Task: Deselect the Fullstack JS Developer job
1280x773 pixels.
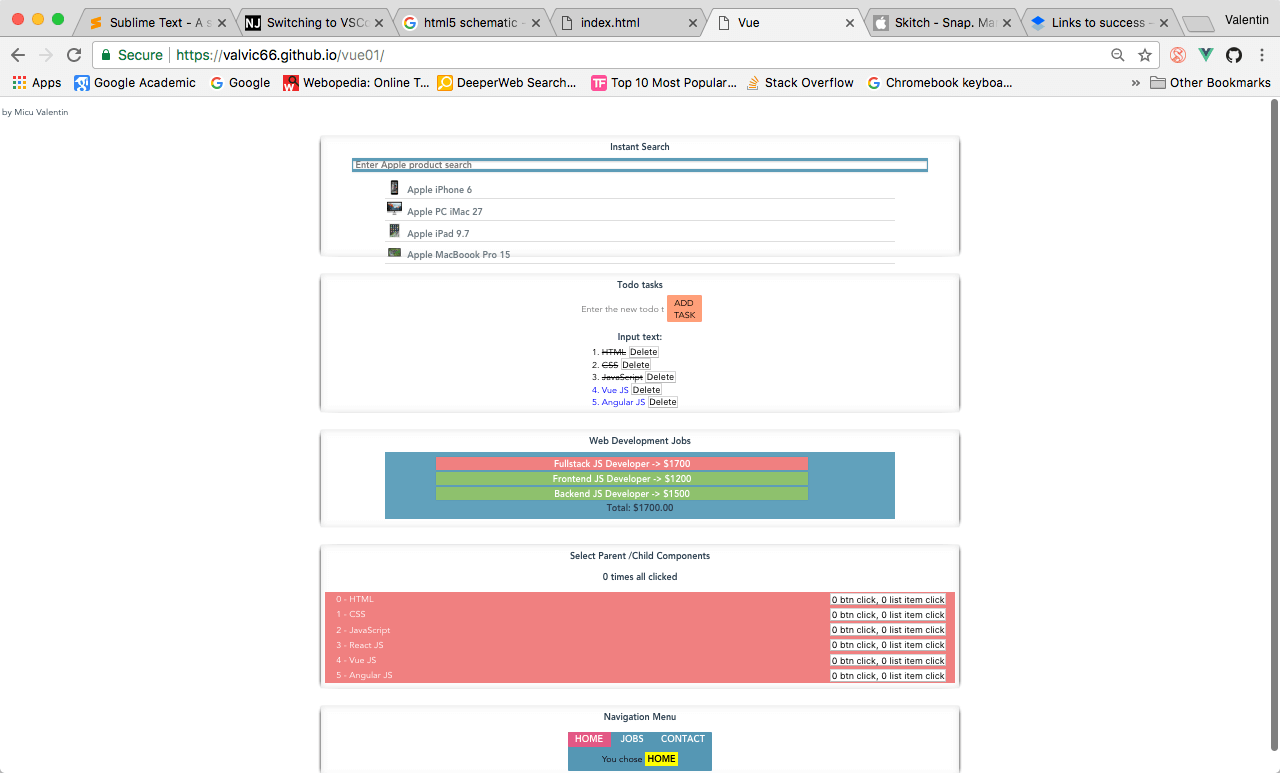Action: 621,464
